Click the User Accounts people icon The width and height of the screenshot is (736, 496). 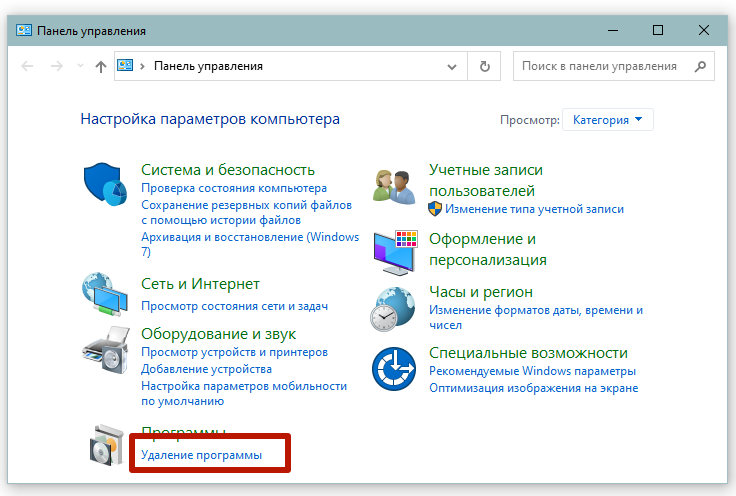(x=394, y=187)
